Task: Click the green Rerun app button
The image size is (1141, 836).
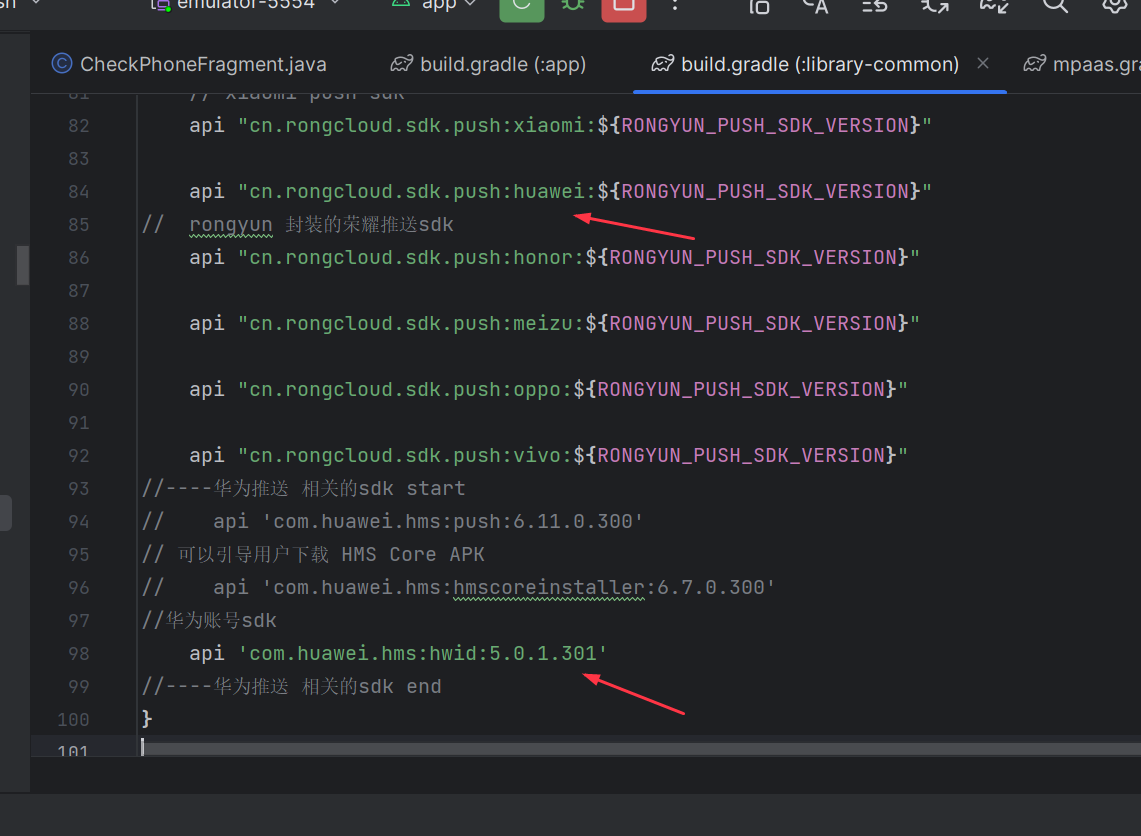Action: coord(521,7)
